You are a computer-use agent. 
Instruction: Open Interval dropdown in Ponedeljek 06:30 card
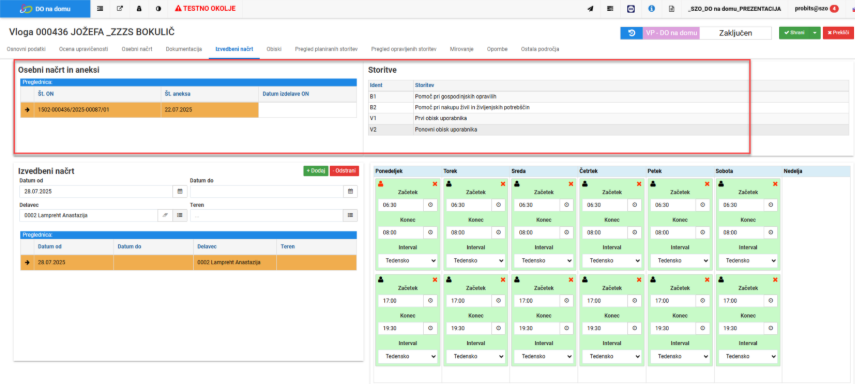pos(408,260)
